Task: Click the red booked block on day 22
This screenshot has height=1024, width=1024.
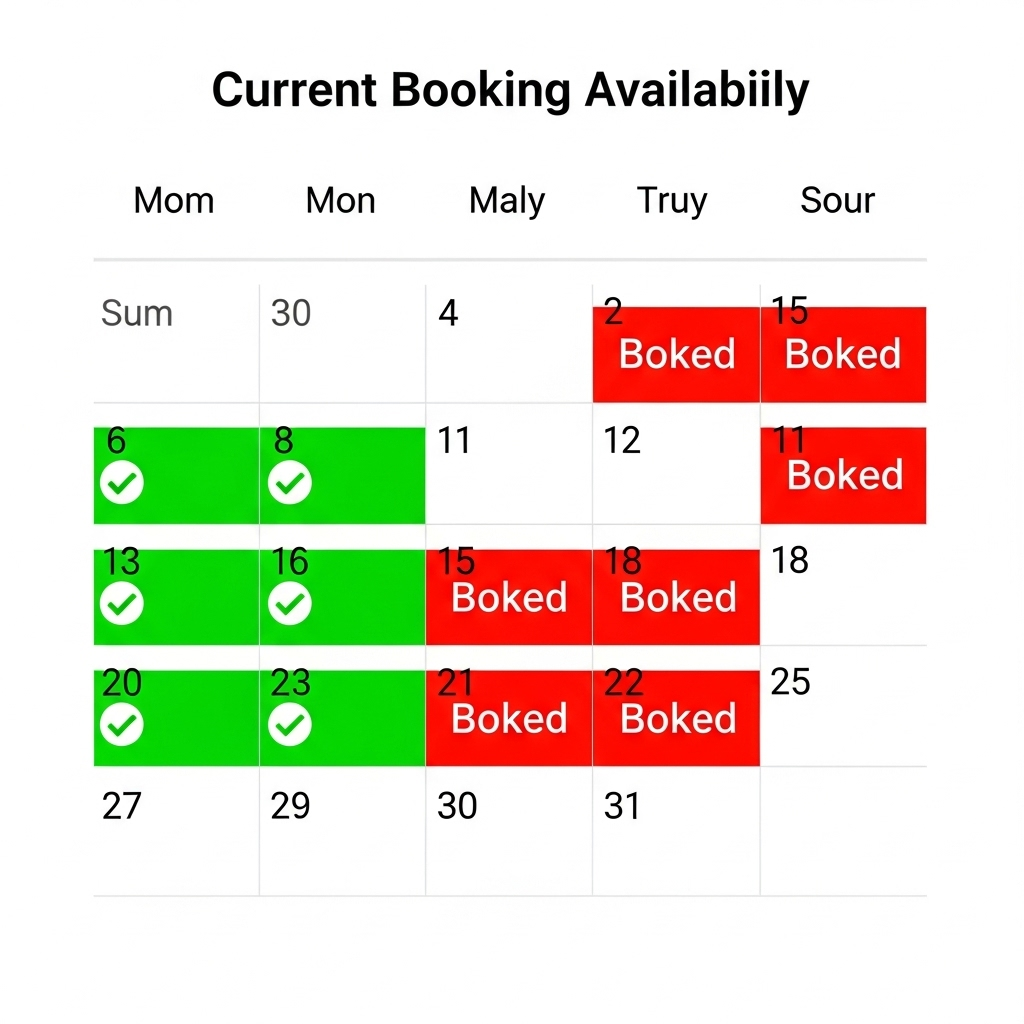Action: [677, 719]
